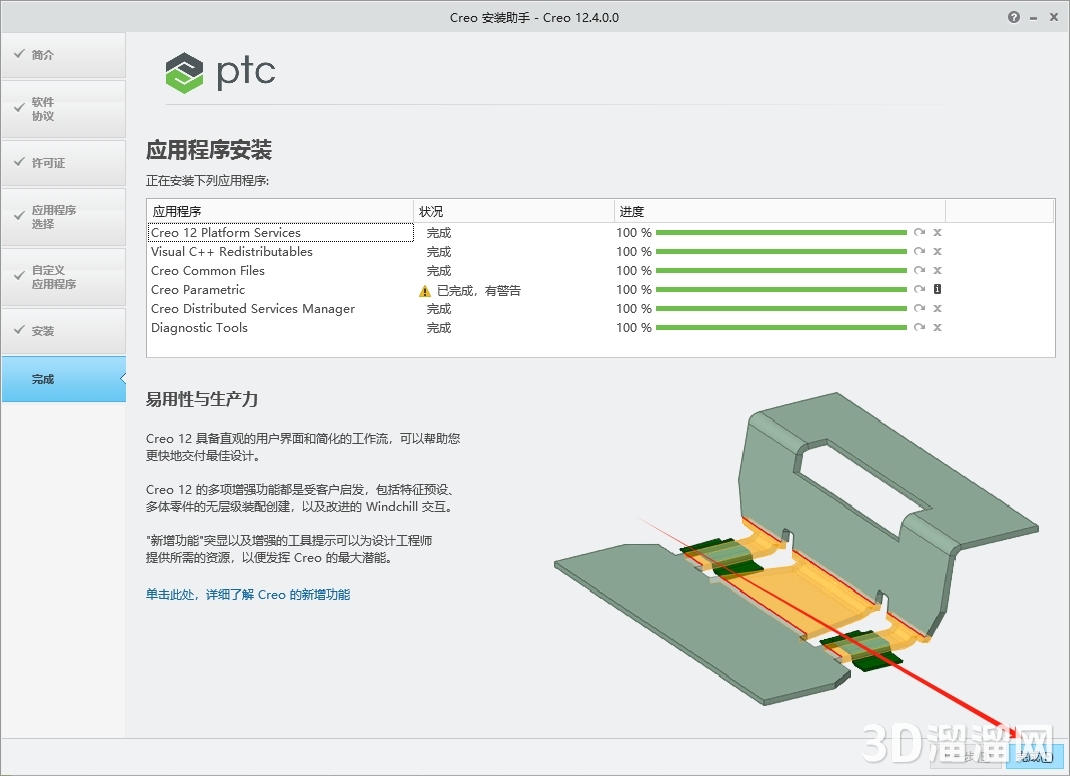Click the PTC logo icon
Image resolution: width=1070 pixels, height=776 pixels.
point(183,72)
